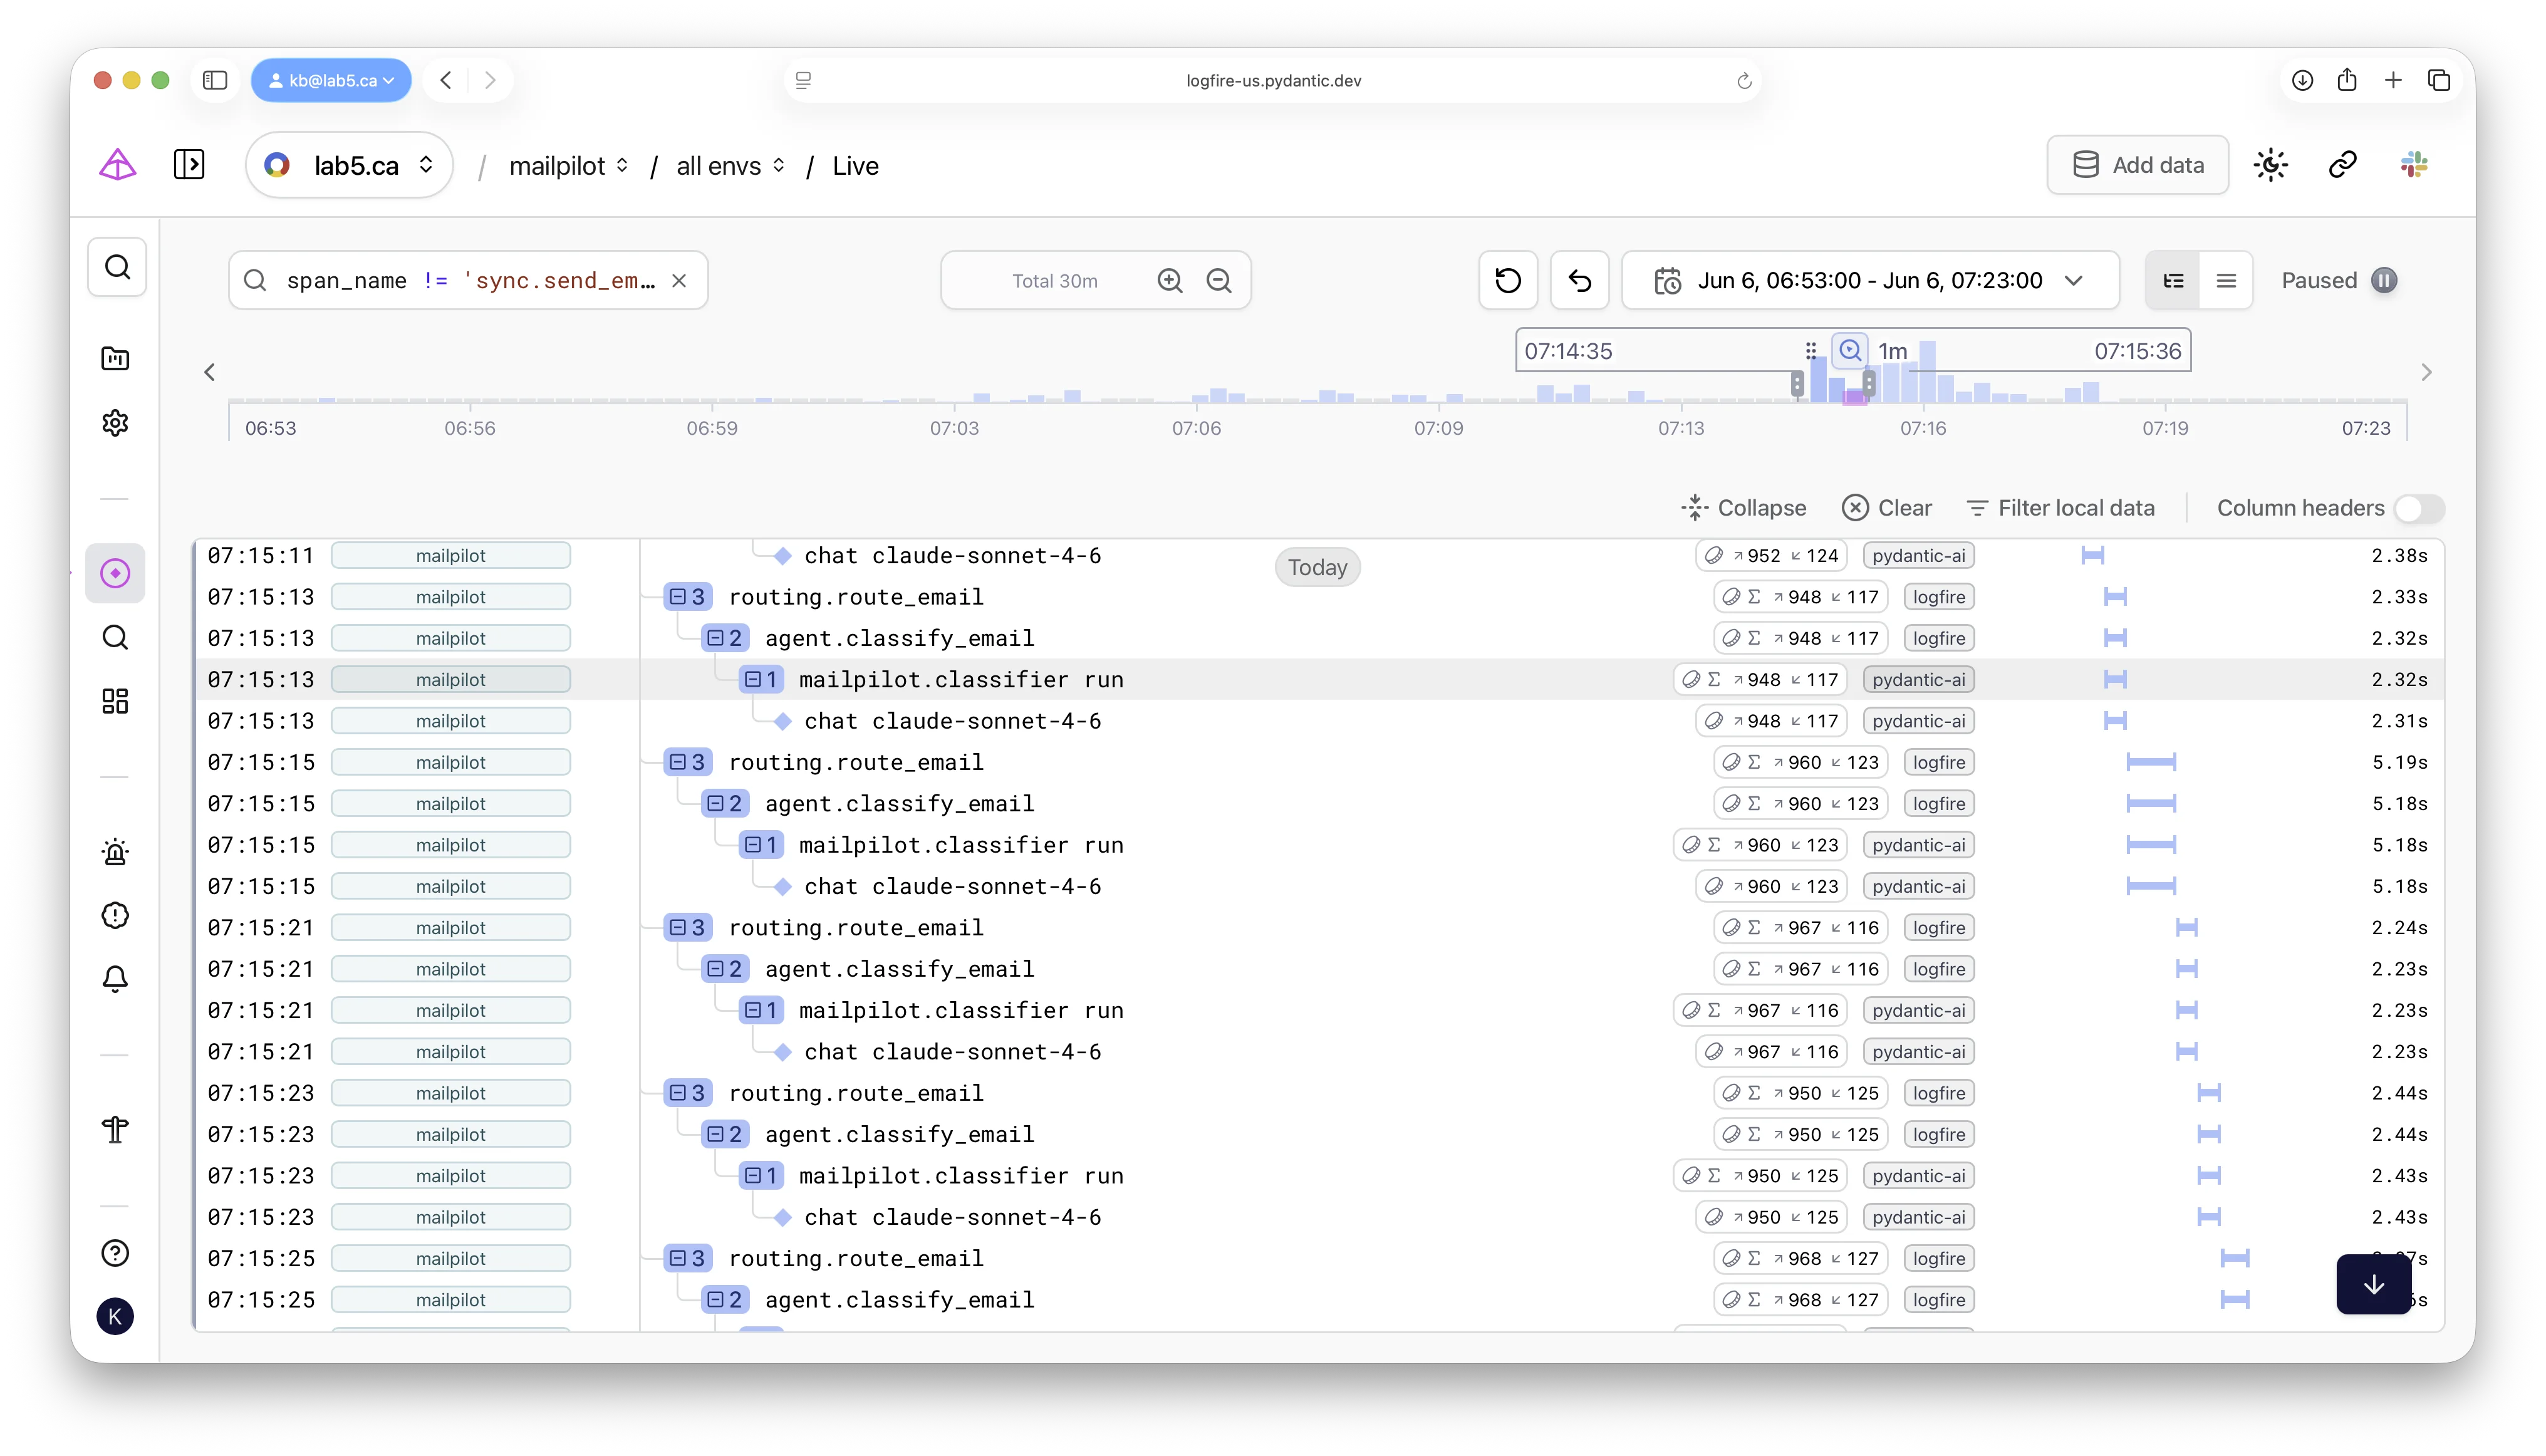The width and height of the screenshot is (2546, 1456).
Task: Switch to the flat list layout icon
Action: point(2226,281)
